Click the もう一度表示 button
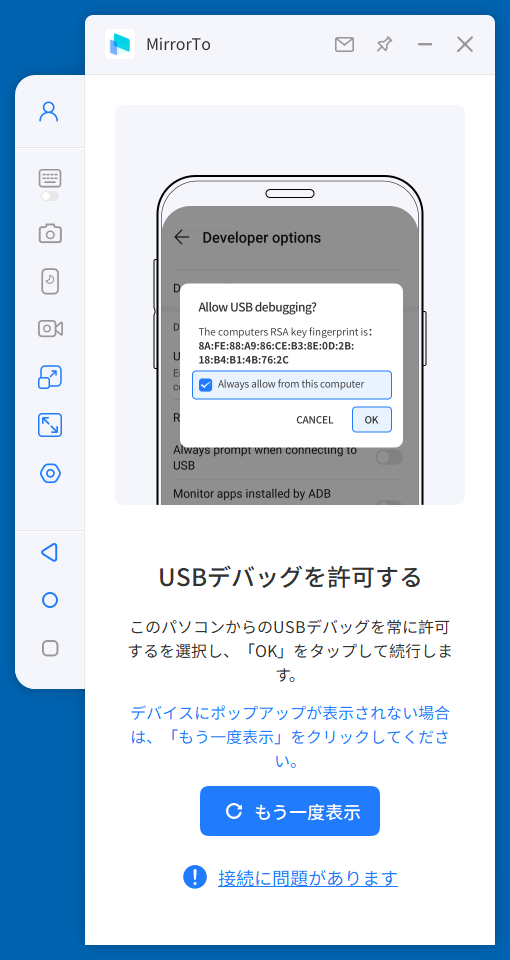 tap(290, 811)
